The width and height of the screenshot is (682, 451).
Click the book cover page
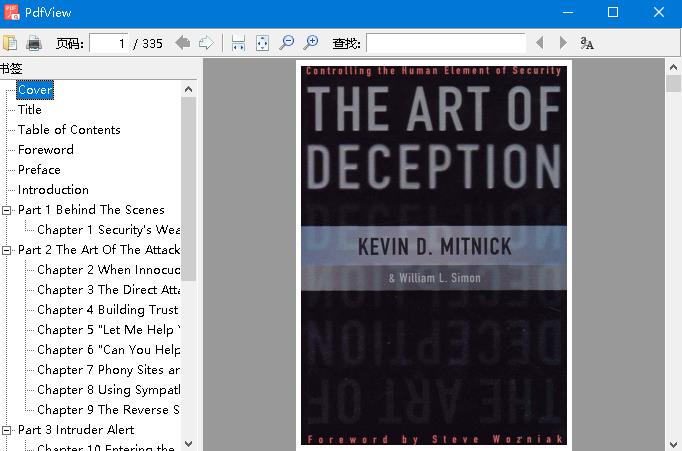[434, 255]
